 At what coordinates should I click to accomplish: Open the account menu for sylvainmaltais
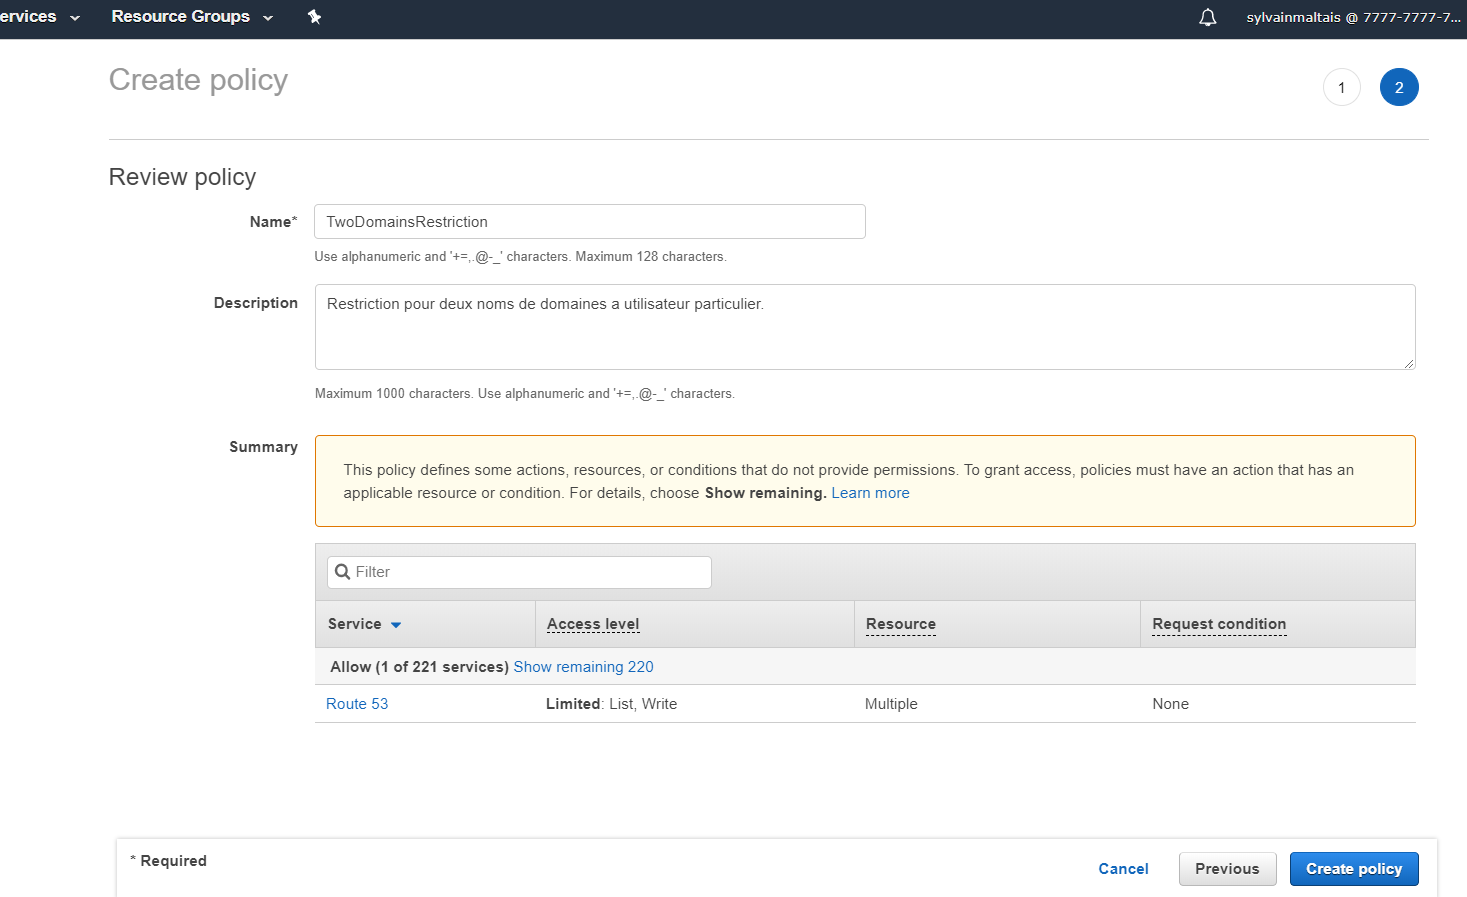tap(1352, 17)
